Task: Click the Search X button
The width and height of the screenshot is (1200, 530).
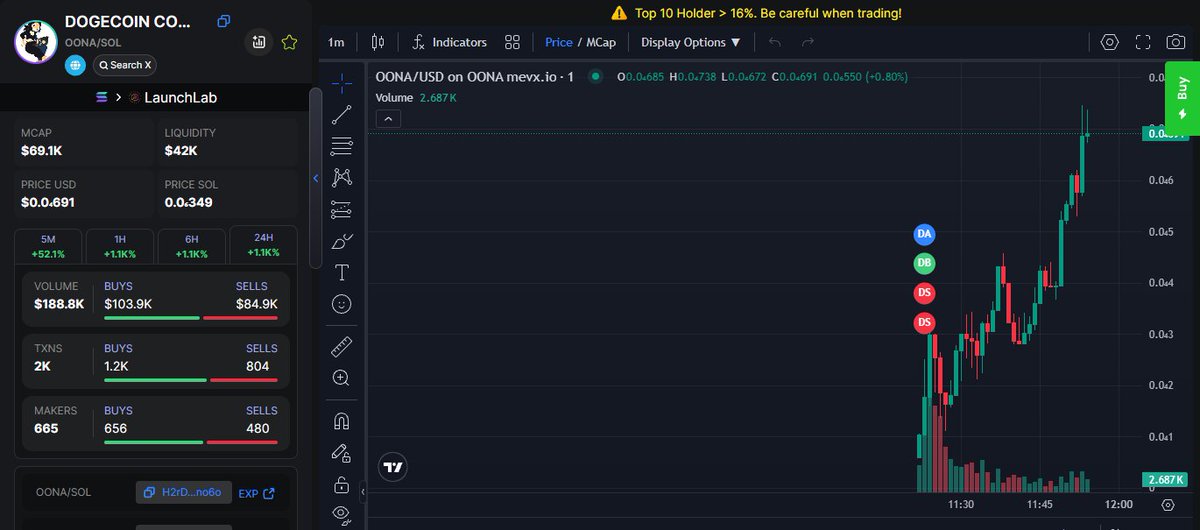Action: click(125, 65)
